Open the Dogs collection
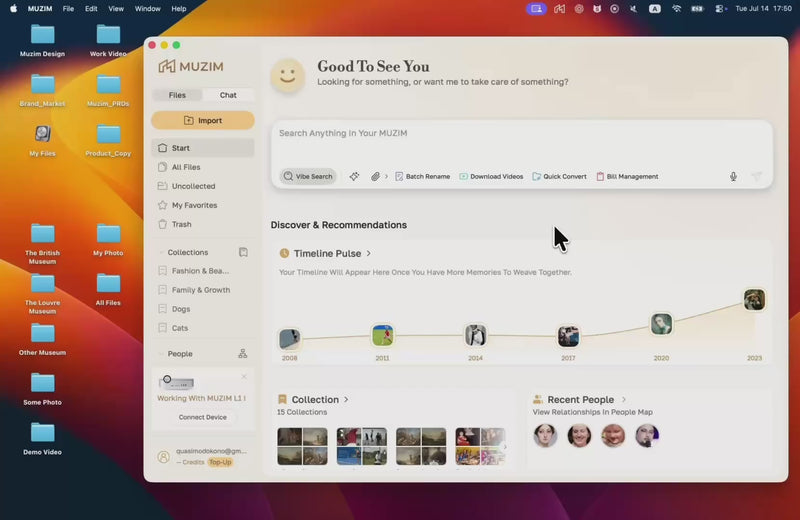The image size is (800, 520). coord(203,309)
